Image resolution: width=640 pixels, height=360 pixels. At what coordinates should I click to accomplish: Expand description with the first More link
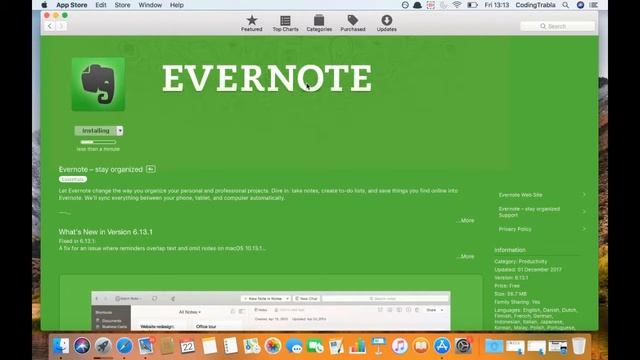click(466, 220)
